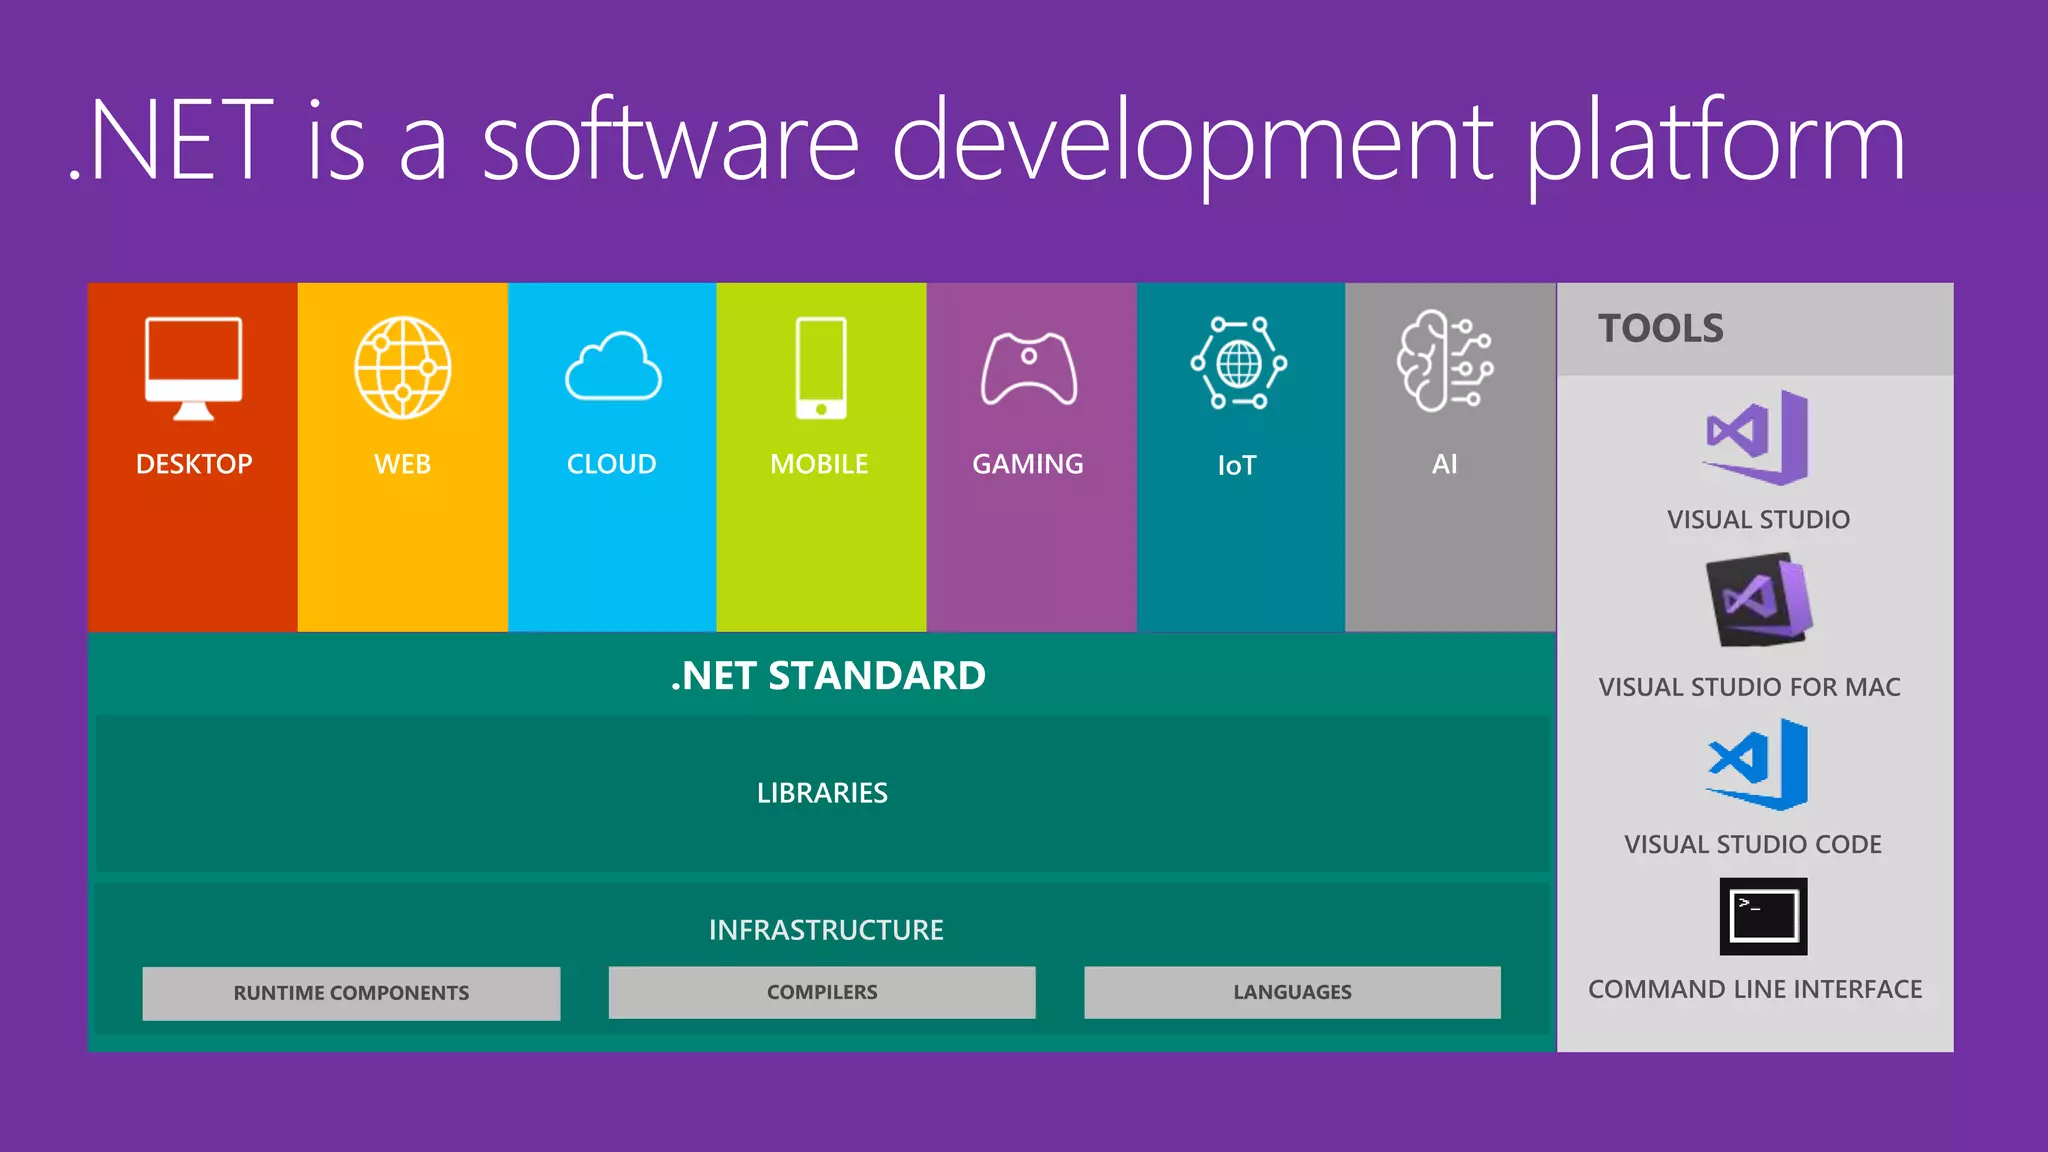This screenshot has height=1152, width=2048.
Task: Click the Libraries section label
Action: 822,793
